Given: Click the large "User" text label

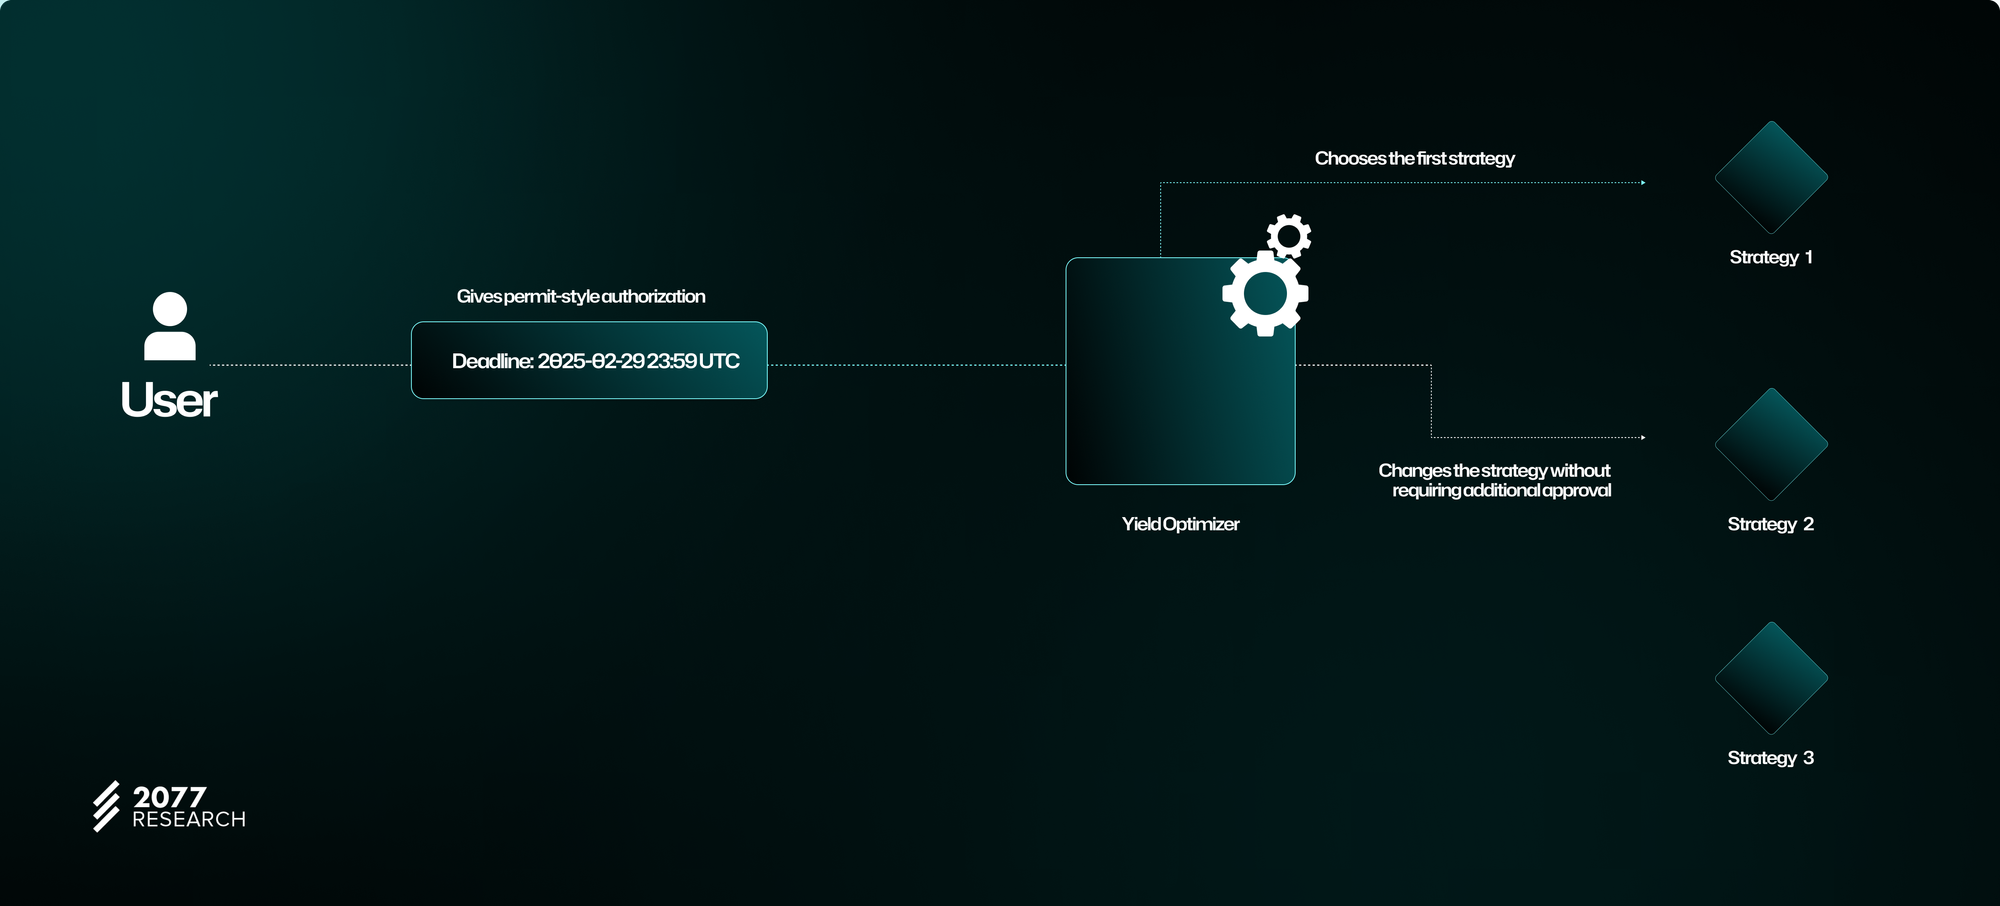Looking at the screenshot, I should coord(169,400).
